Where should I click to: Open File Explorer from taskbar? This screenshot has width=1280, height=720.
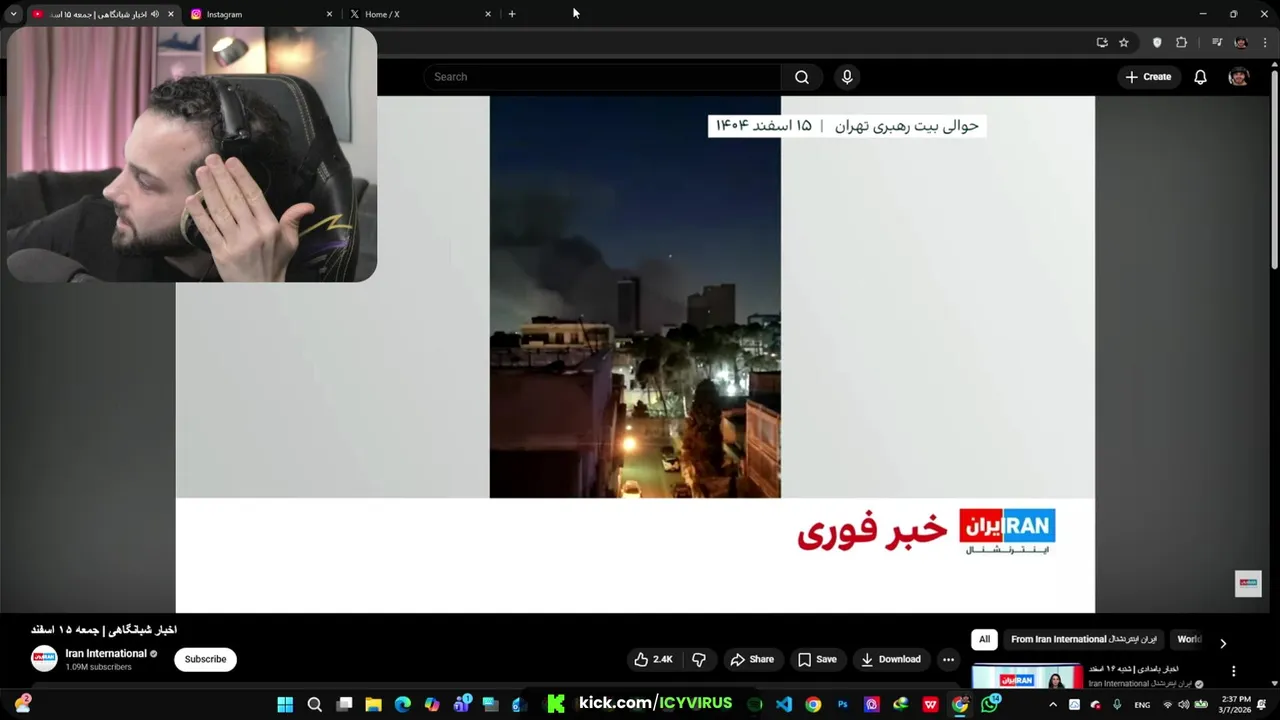(x=373, y=704)
